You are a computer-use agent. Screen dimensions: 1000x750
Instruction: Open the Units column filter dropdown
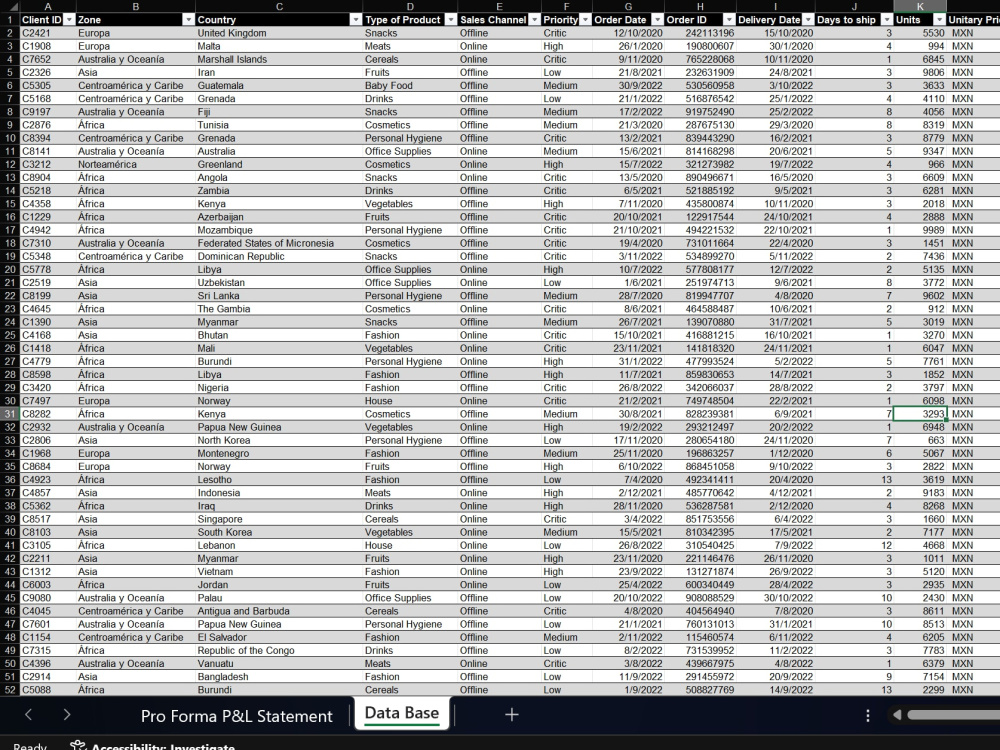939,20
